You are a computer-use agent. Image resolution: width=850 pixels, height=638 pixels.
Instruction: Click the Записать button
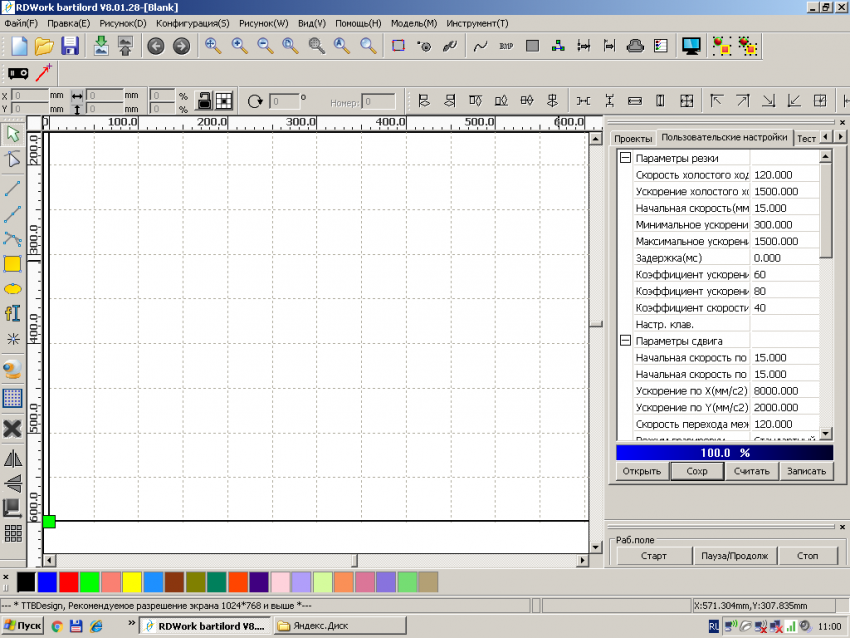pyautogui.click(x=806, y=471)
